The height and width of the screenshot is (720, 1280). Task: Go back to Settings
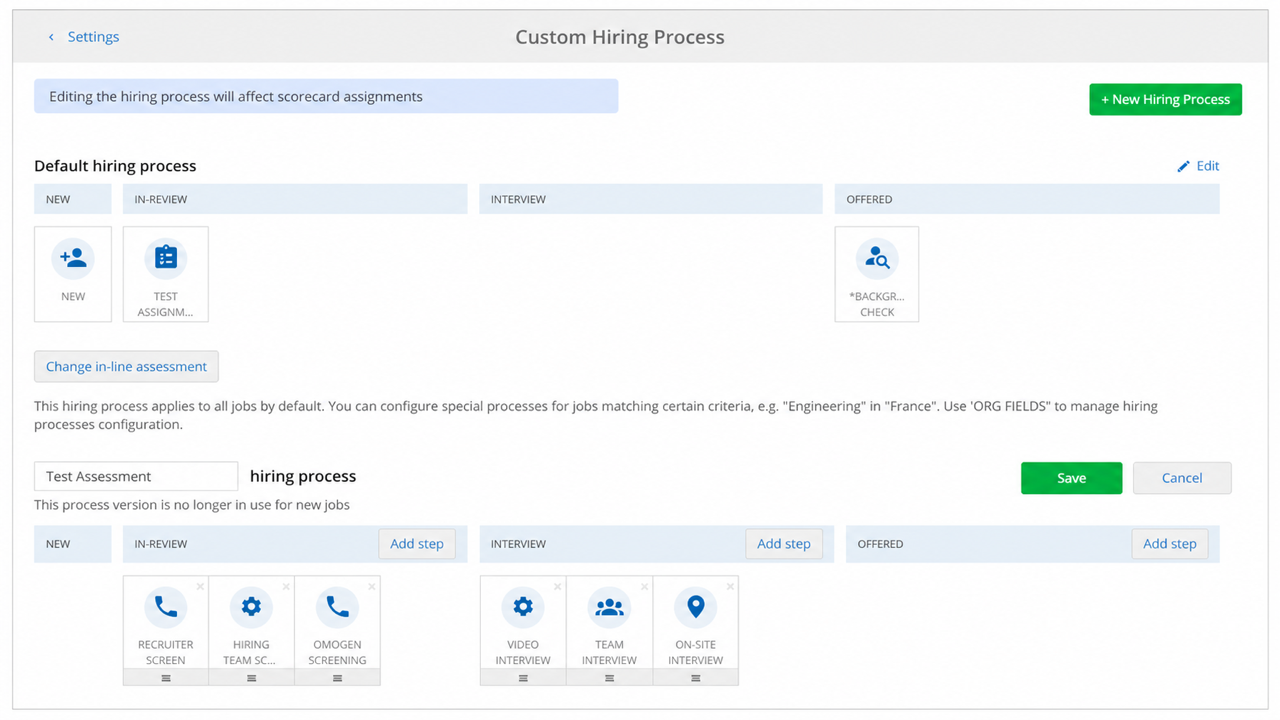coord(93,37)
